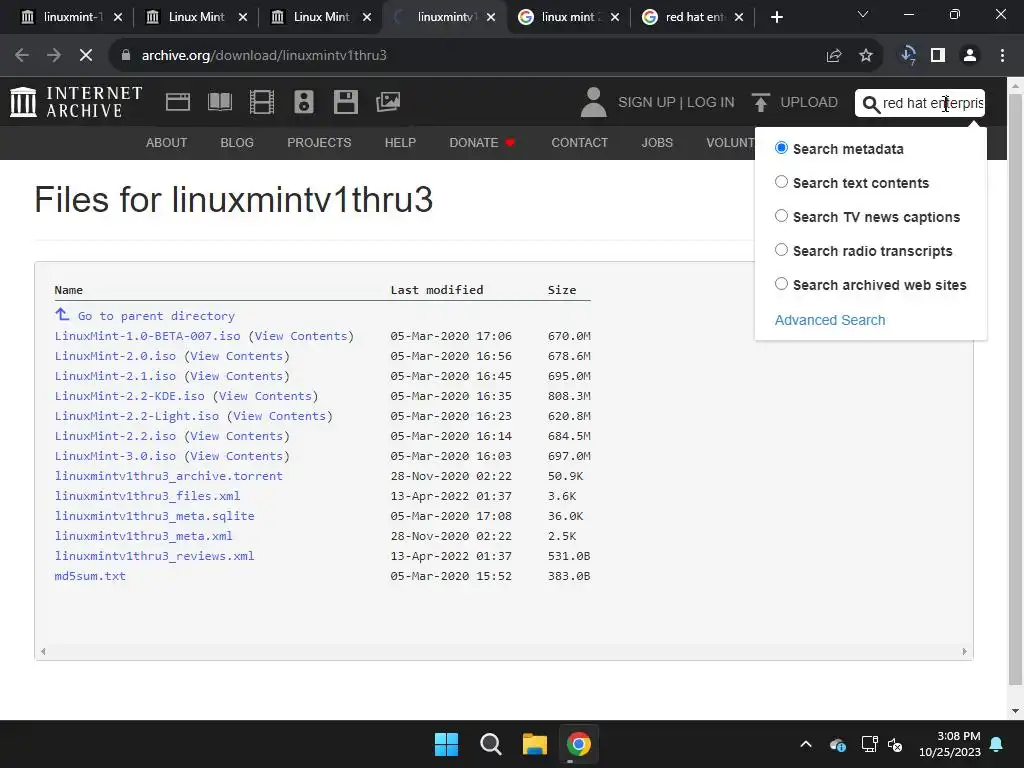Toggle the Chrome side panel
Screen dimensions: 1024x768
coord(938,56)
